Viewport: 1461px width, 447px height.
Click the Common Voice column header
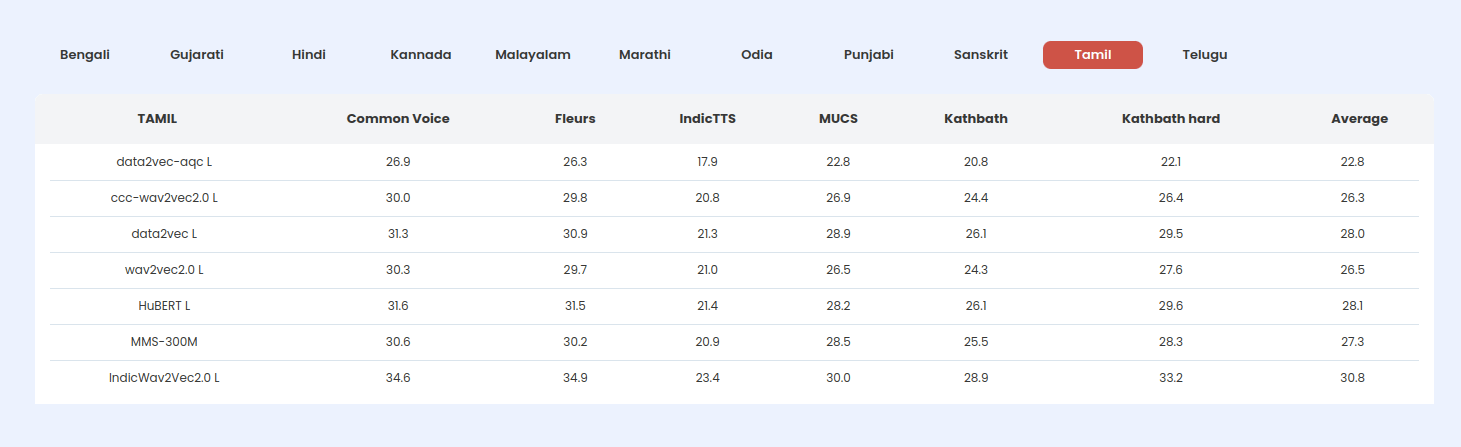pos(398,119)
